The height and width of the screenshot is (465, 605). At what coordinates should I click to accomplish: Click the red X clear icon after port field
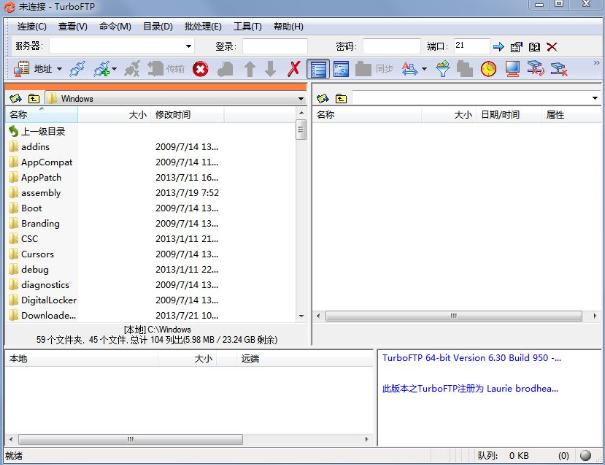552,47
